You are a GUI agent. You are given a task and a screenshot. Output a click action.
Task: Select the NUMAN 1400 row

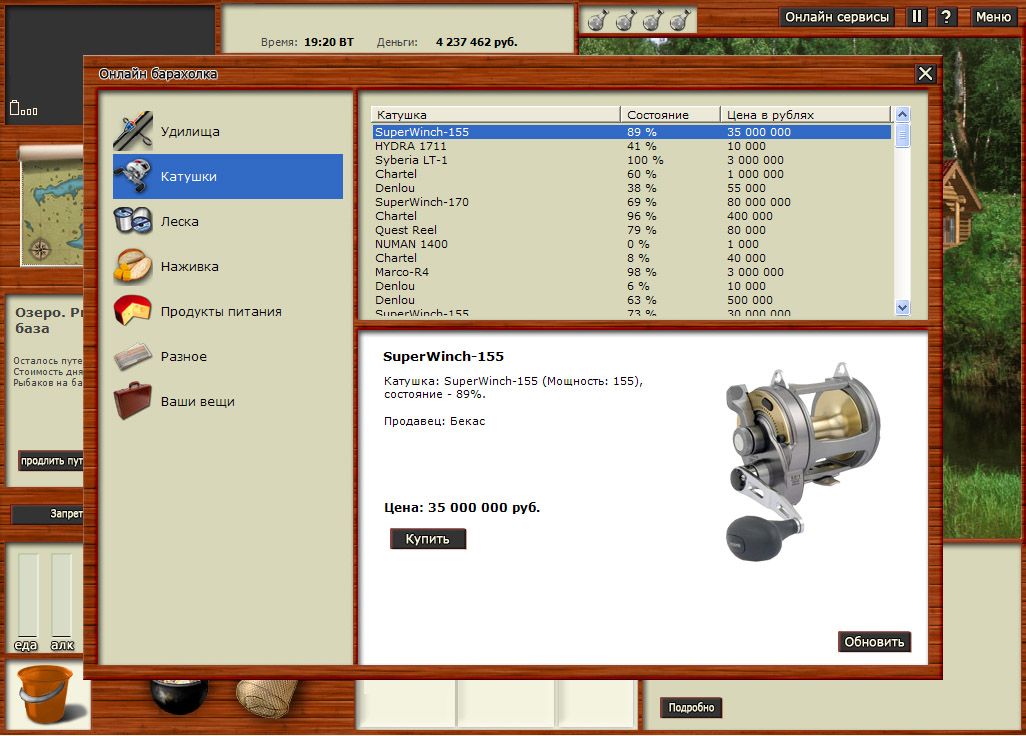point(631,244)
